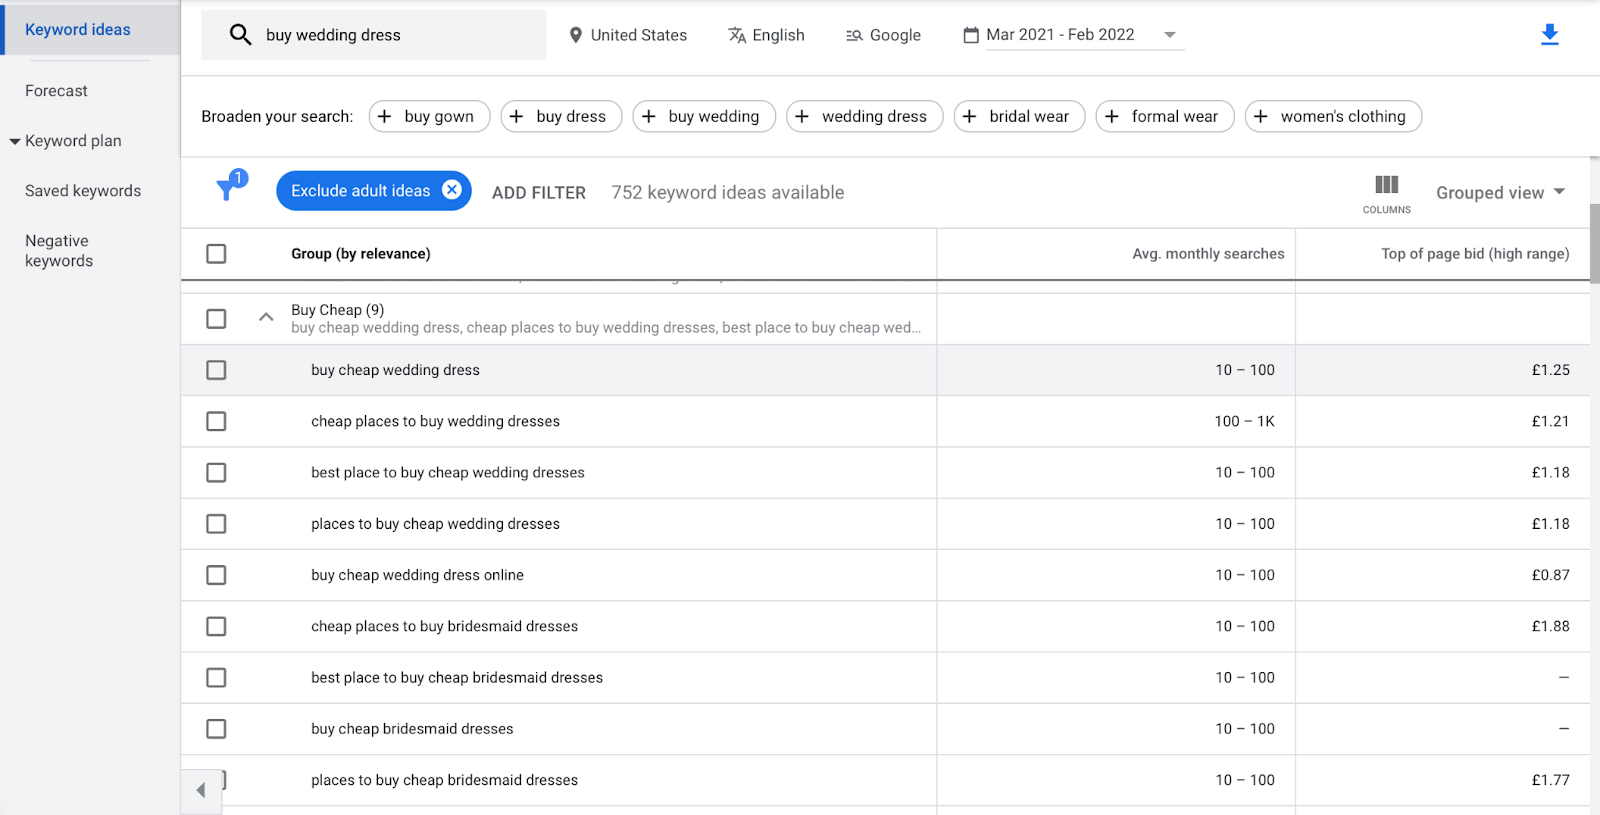The image size is (1600, 815).
Task: Add 'buy wedding' to broaden search
Action: point(704,116)
